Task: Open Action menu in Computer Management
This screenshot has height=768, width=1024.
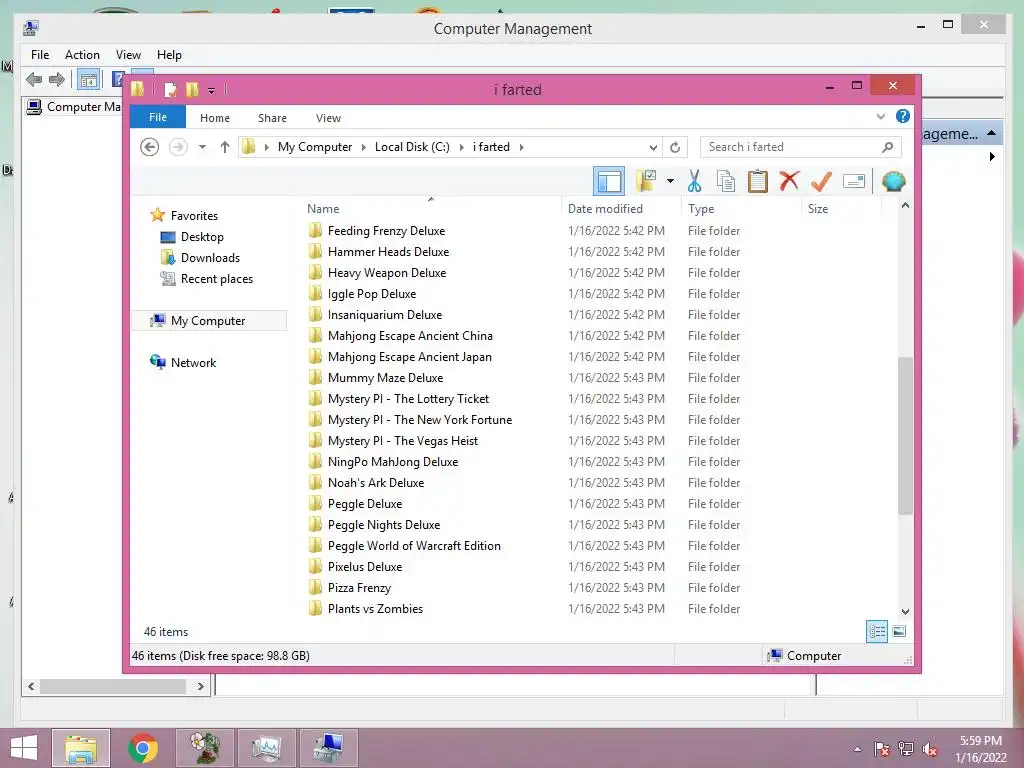Action: 82,55
